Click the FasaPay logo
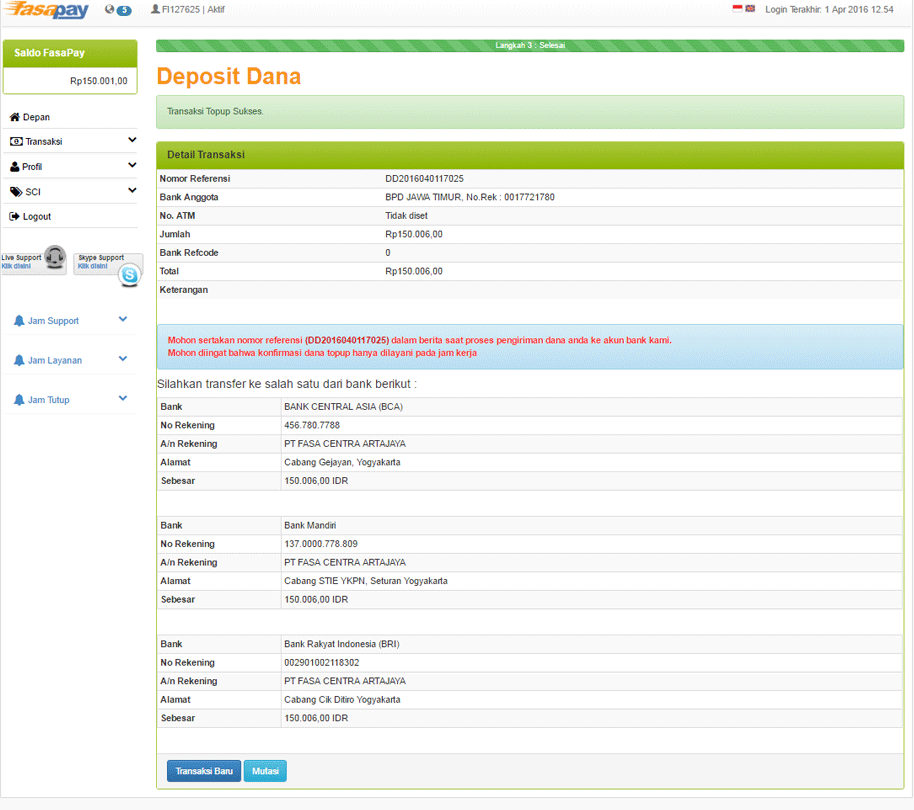The image size is (914, 810). click(x=47, y=10)
